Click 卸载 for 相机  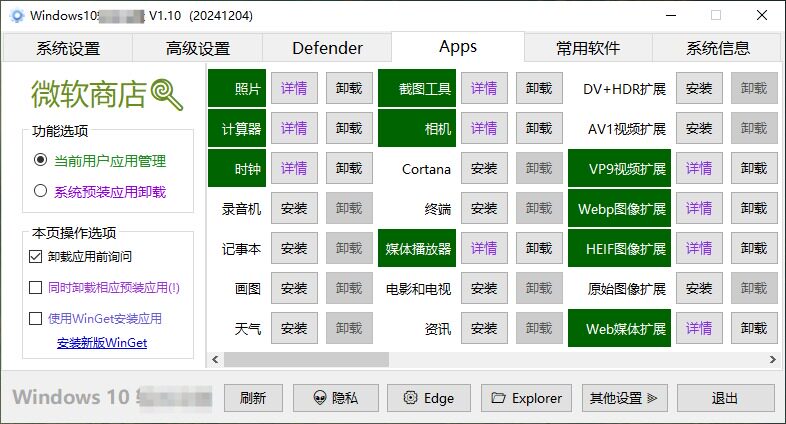(x=539, y=128)
